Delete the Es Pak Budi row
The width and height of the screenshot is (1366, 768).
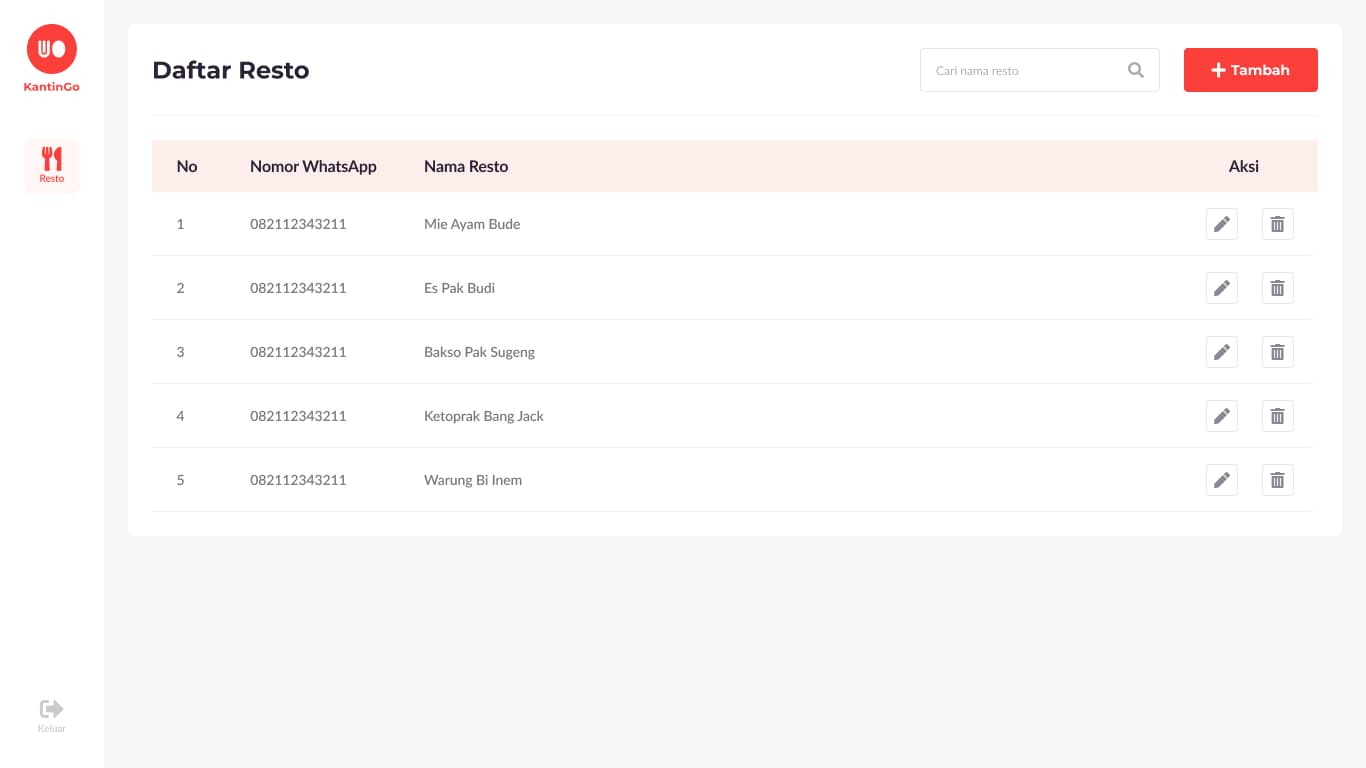(x=1278, y=288)
